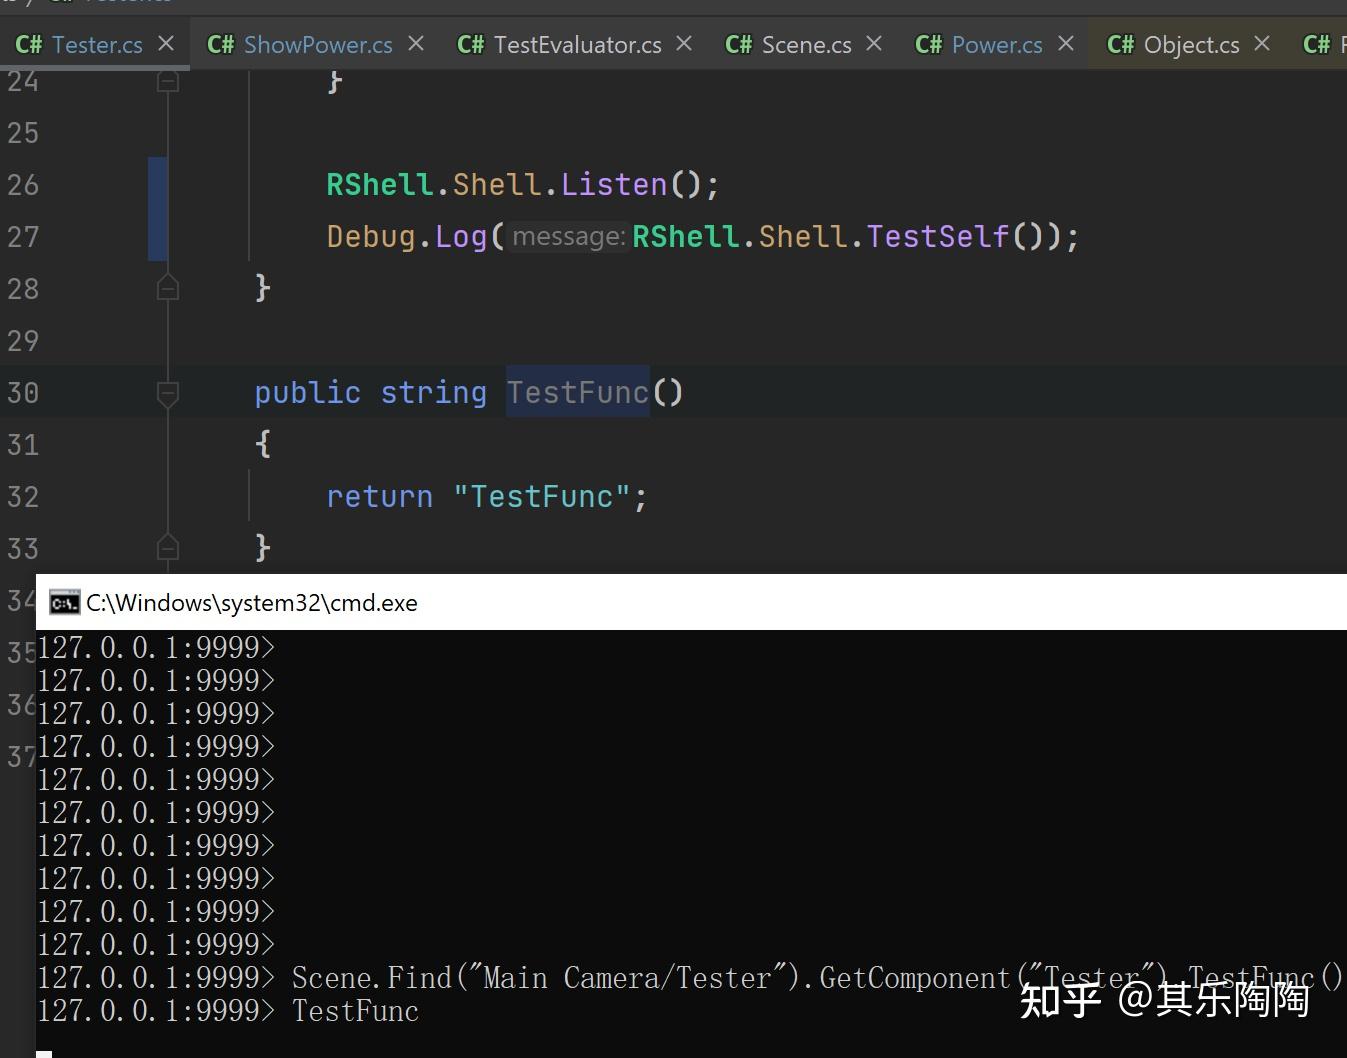Click the C# icon on Scene.cs tab
The width and height of the screenshot is (1347, 1058).
pos(737,44)
